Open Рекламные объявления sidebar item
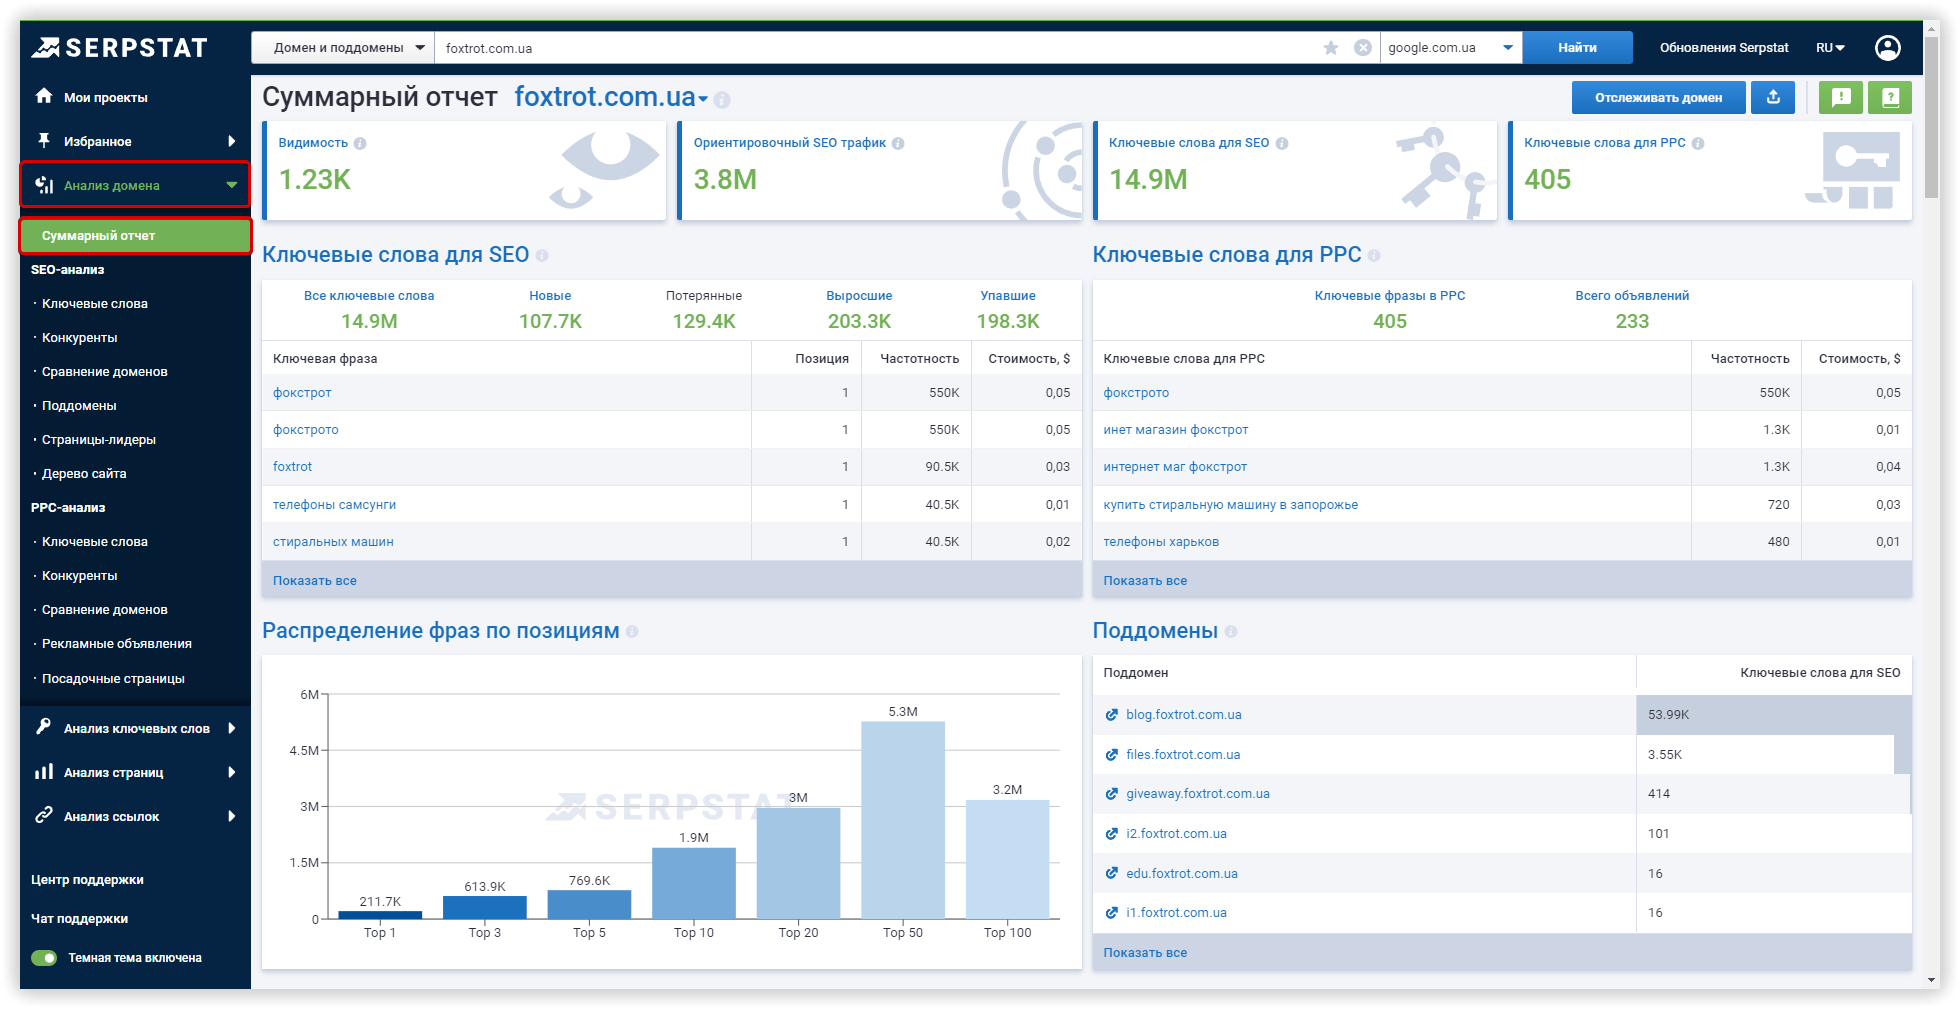The width and height of the screenshot is (1960, 1009). [x=116, y=643]
